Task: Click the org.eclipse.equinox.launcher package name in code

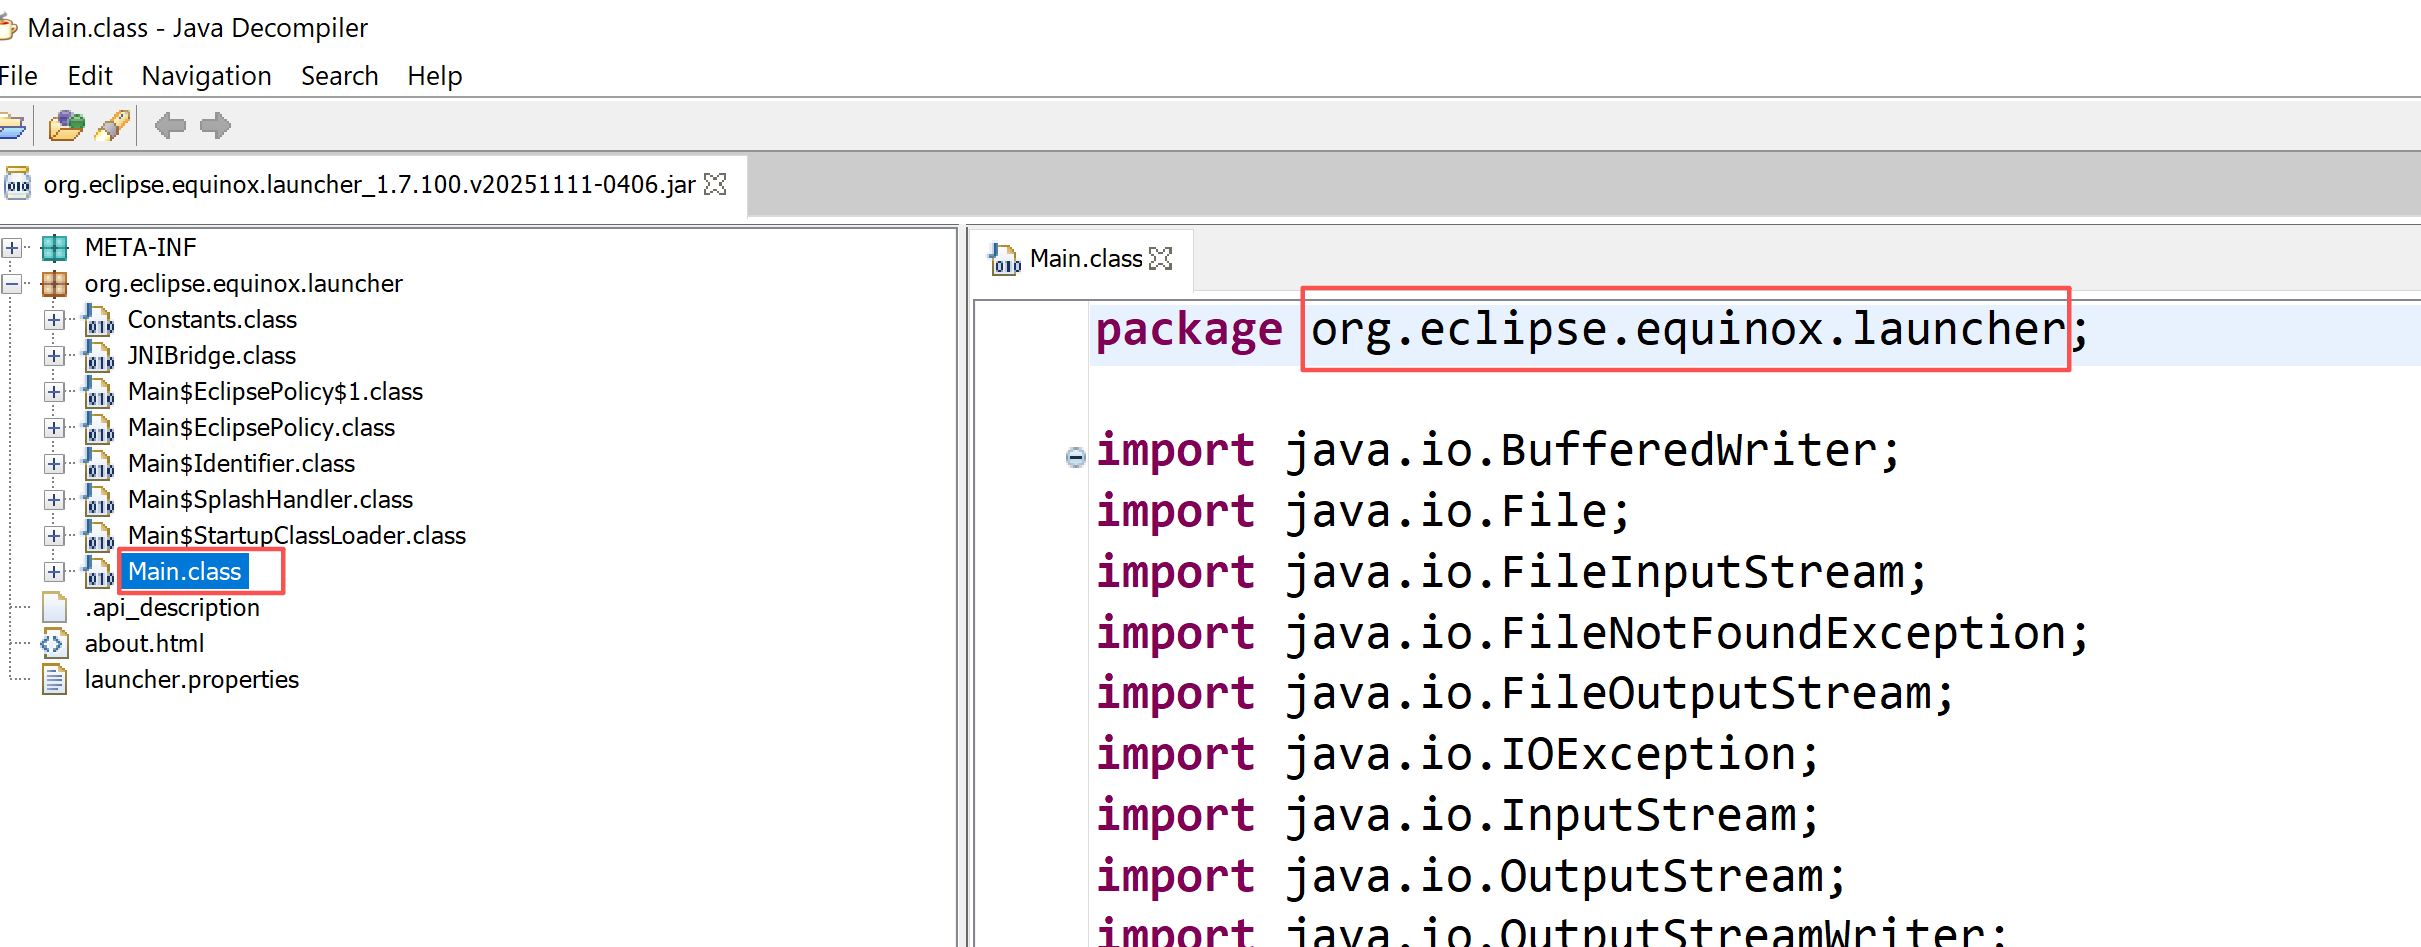Action: tap(1688, 329)
